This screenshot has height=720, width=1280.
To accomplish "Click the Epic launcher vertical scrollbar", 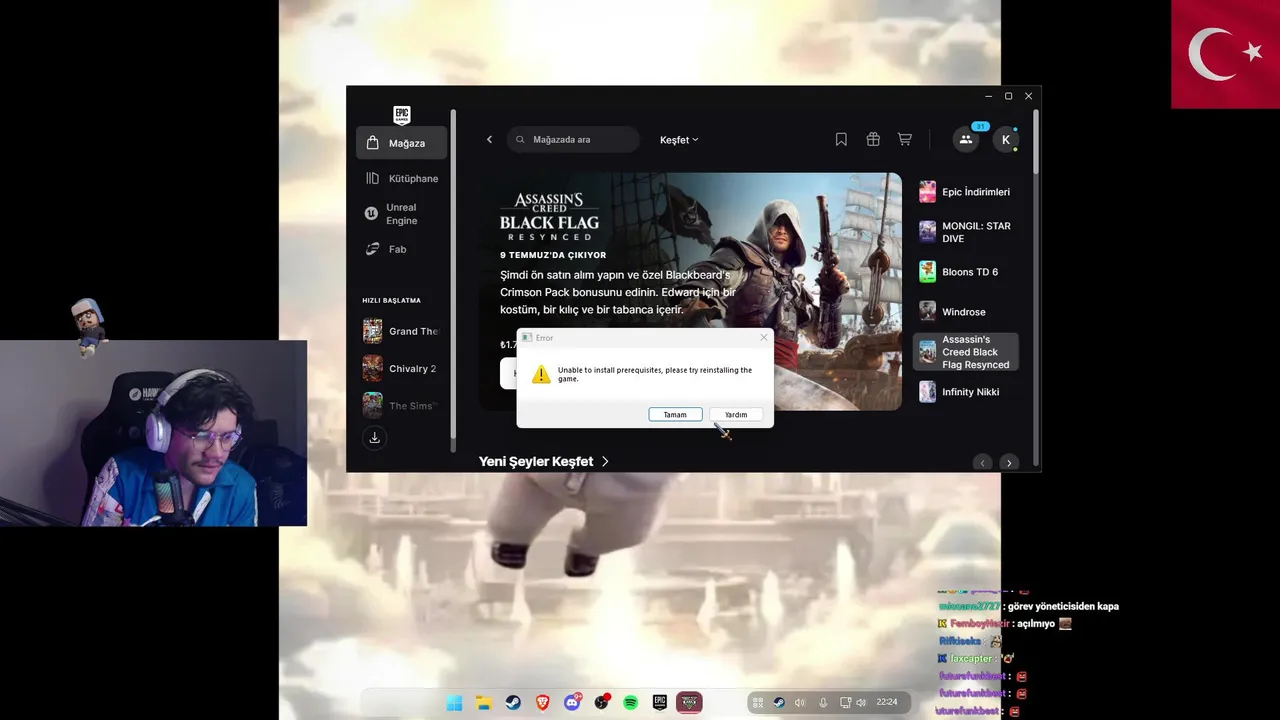I will click(x=1036, y=140).
